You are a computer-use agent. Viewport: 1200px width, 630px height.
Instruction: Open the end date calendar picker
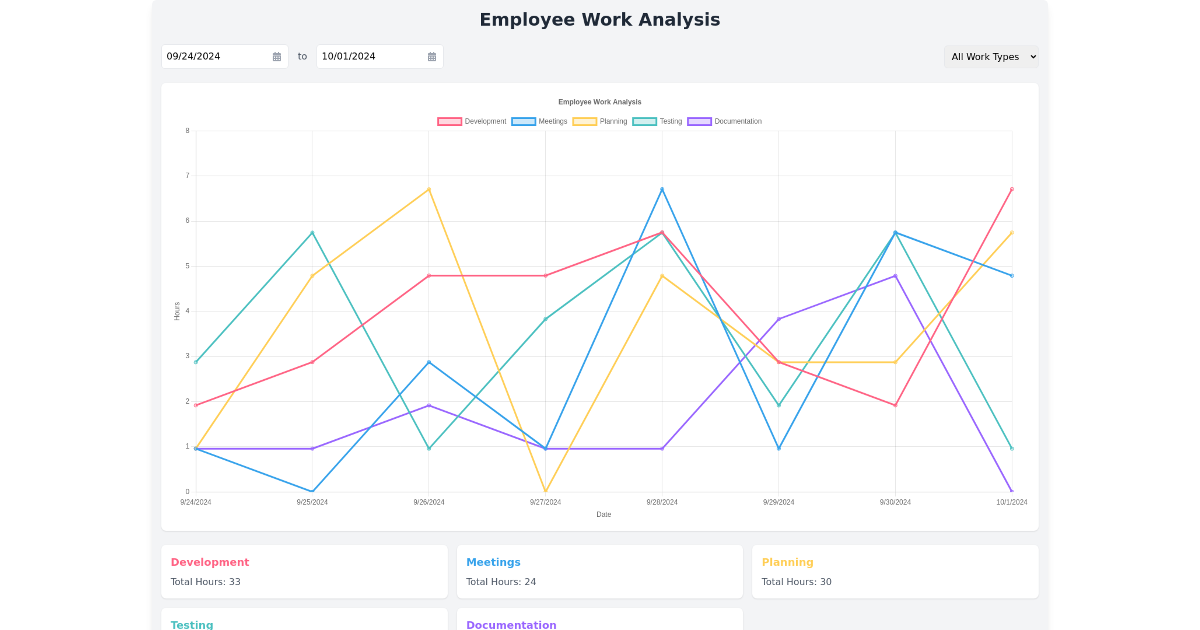431,56
